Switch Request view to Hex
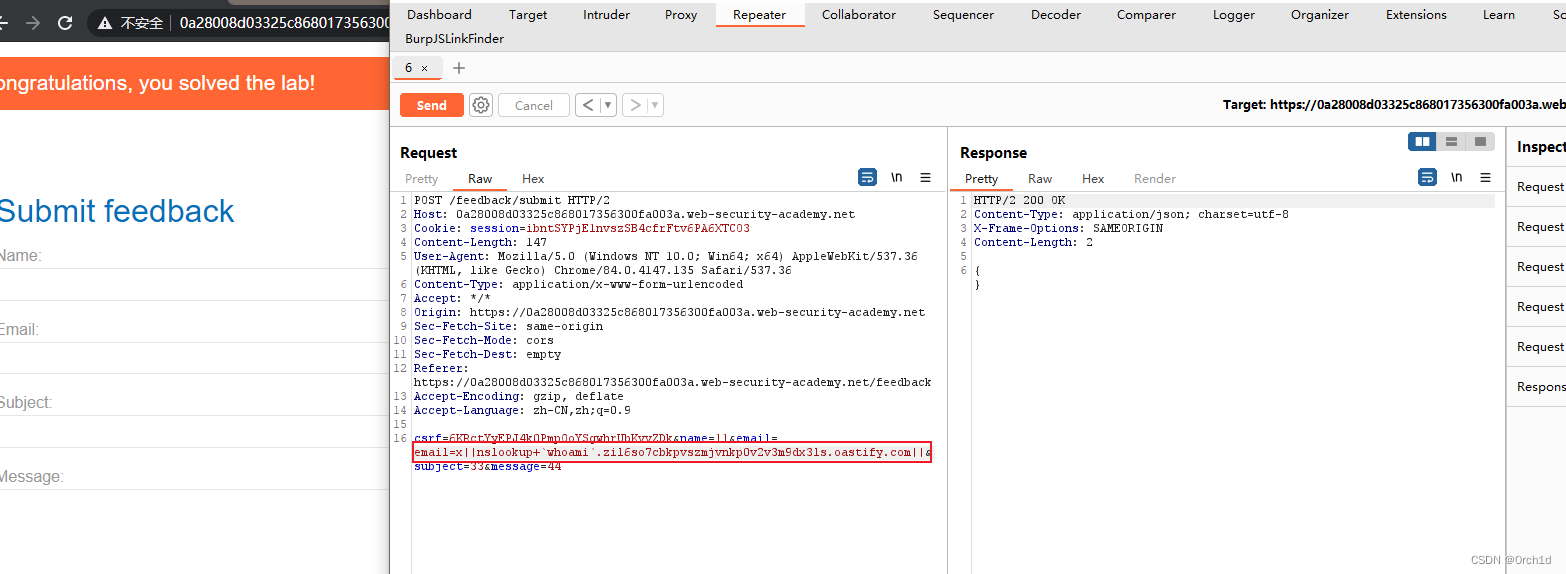Screen dimensions: 1566x574 coord(533,179)
